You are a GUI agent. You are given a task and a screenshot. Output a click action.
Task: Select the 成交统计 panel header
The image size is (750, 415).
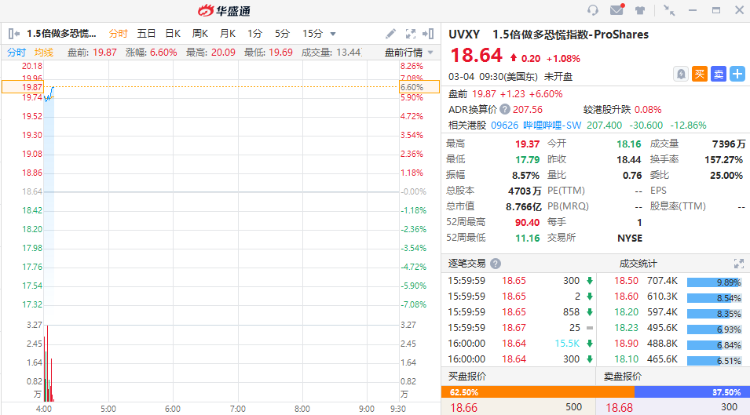tap(638, 263)
